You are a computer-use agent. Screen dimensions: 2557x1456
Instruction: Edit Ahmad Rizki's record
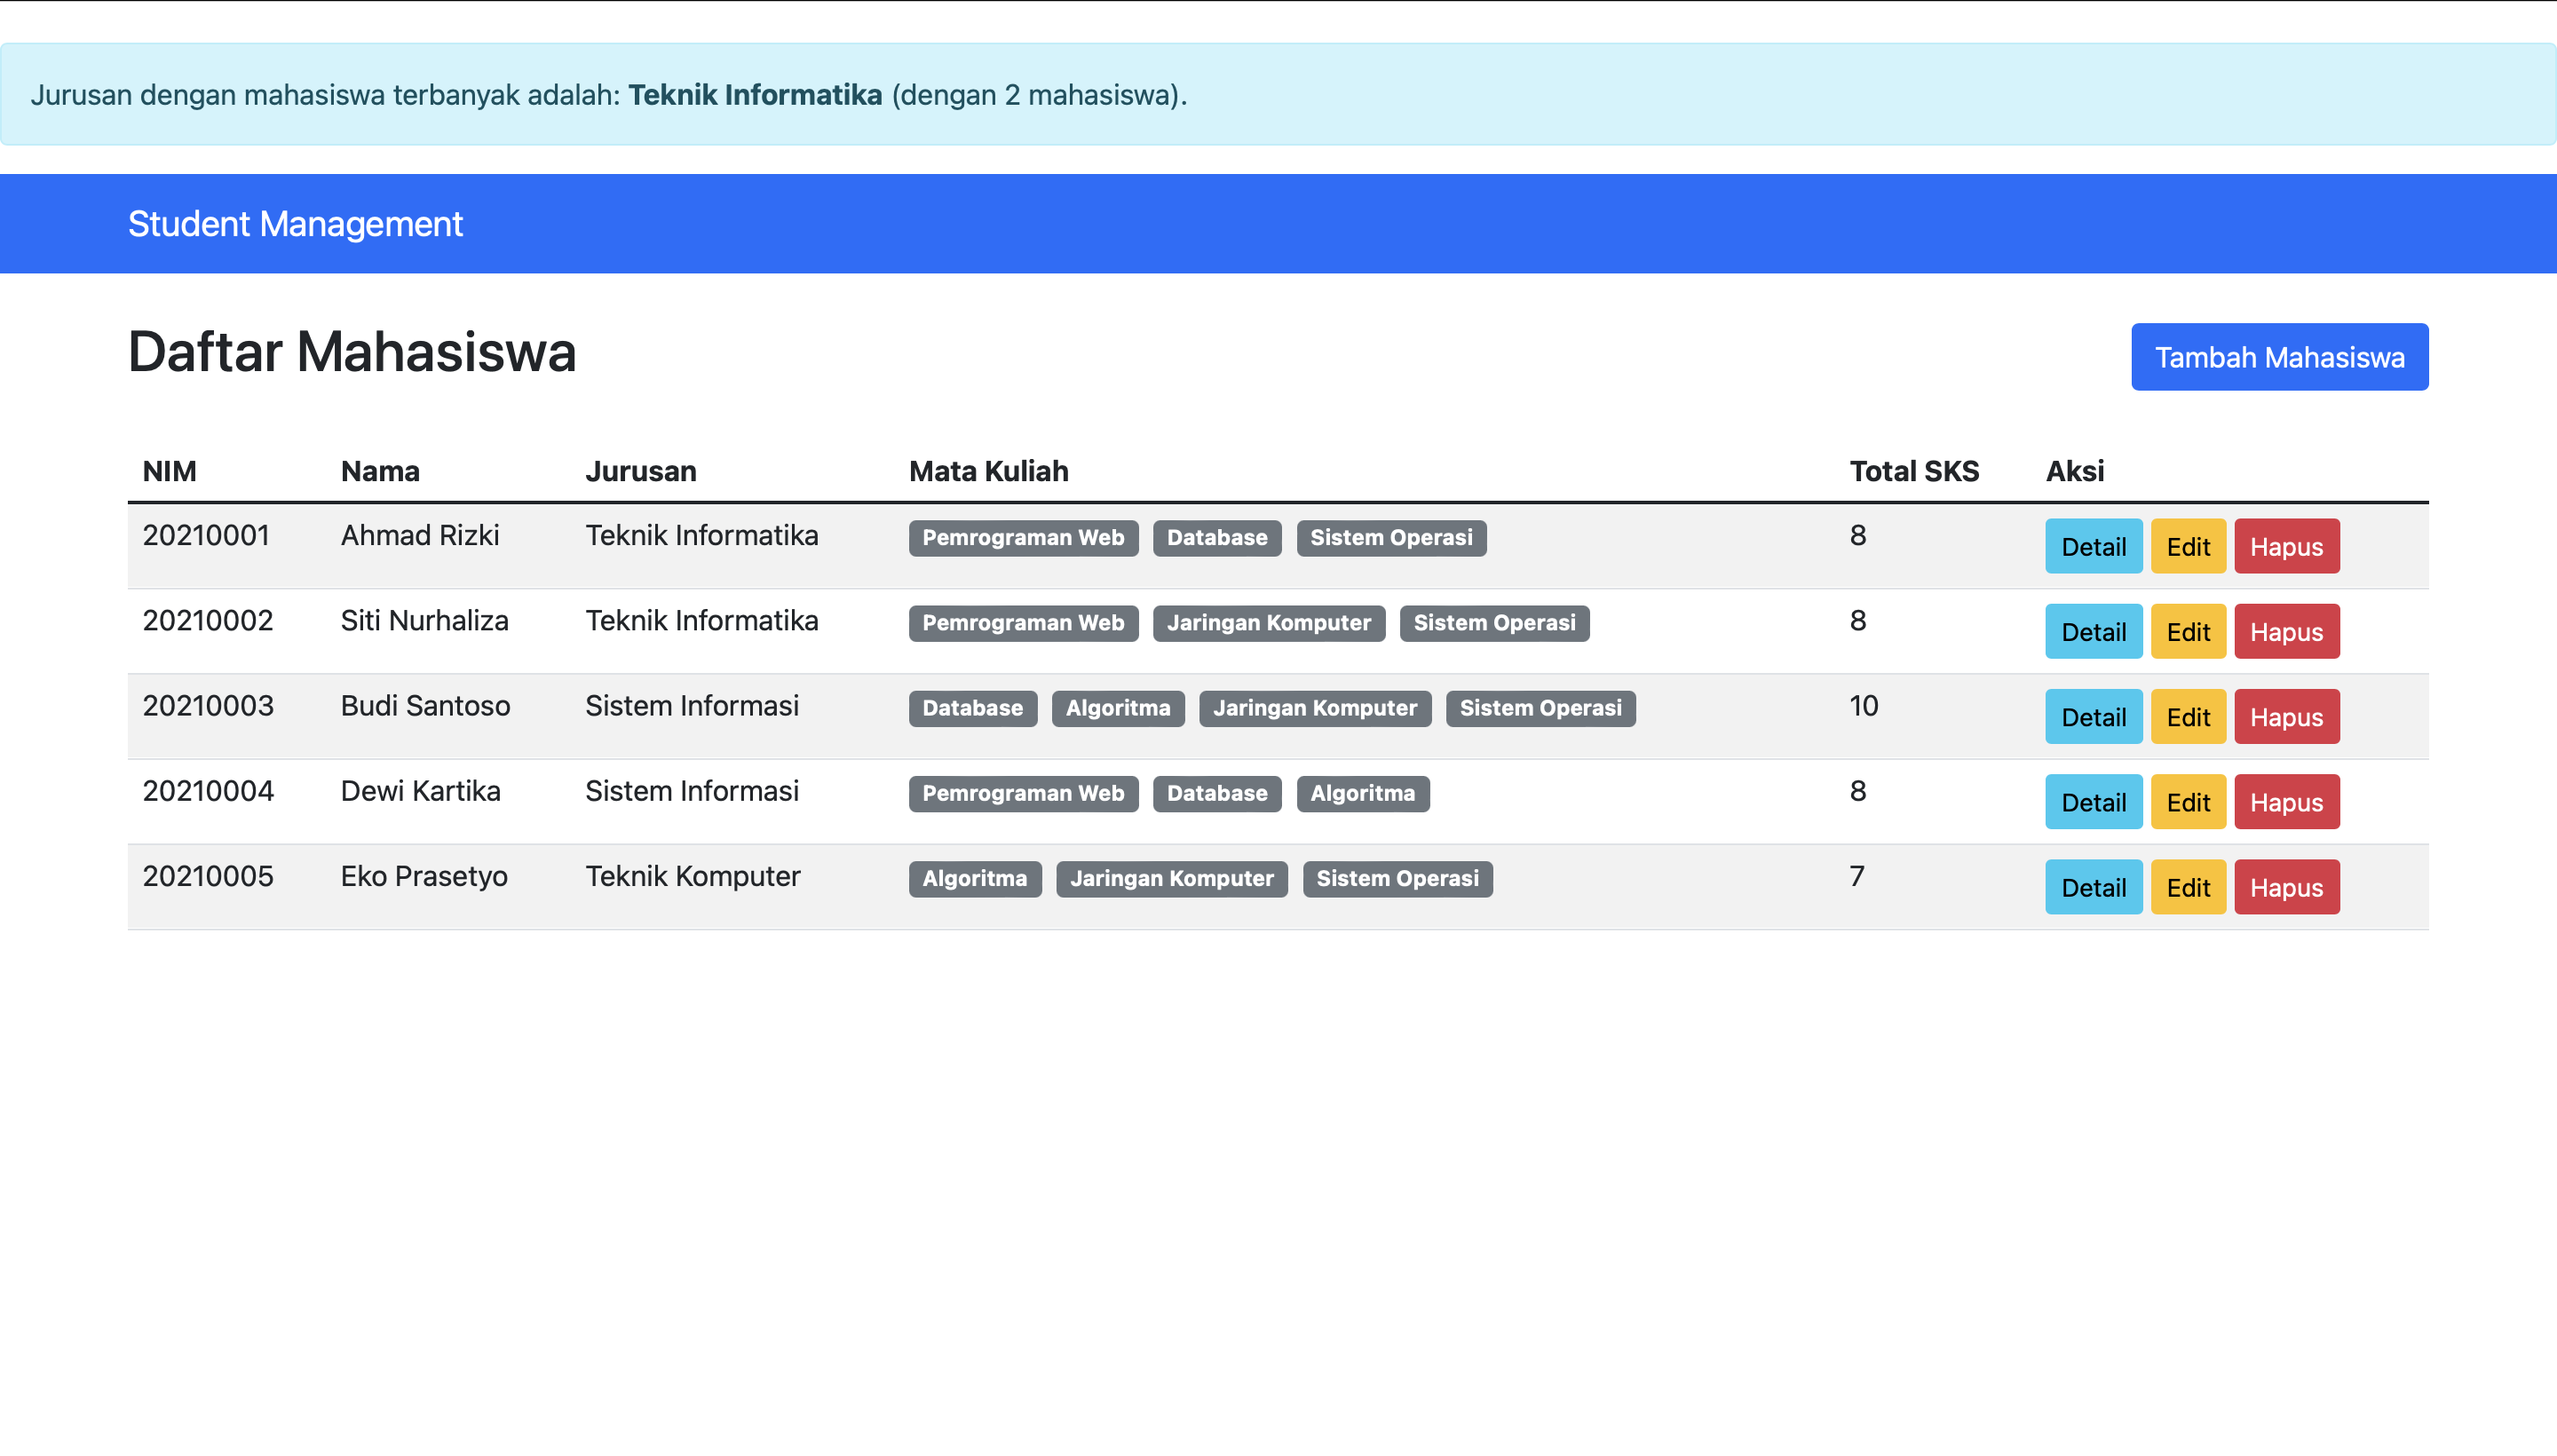click(x=2187, y=546)
